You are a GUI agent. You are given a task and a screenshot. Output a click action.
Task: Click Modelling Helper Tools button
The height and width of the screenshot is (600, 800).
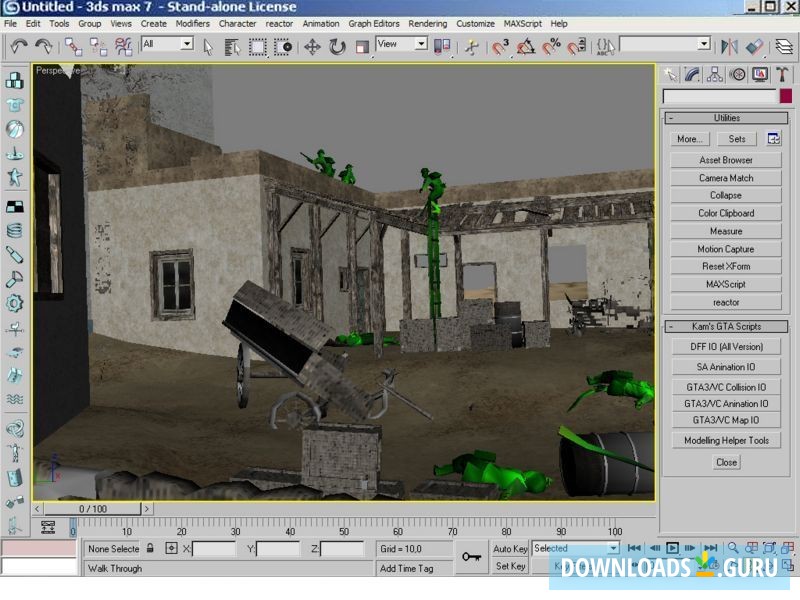tap(727, 440)
